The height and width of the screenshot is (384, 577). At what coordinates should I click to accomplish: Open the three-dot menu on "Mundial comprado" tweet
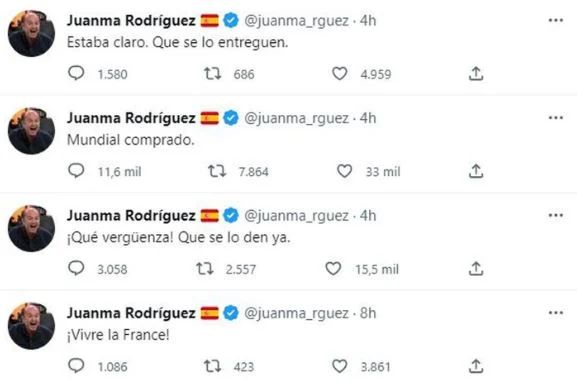click(556, 118)
